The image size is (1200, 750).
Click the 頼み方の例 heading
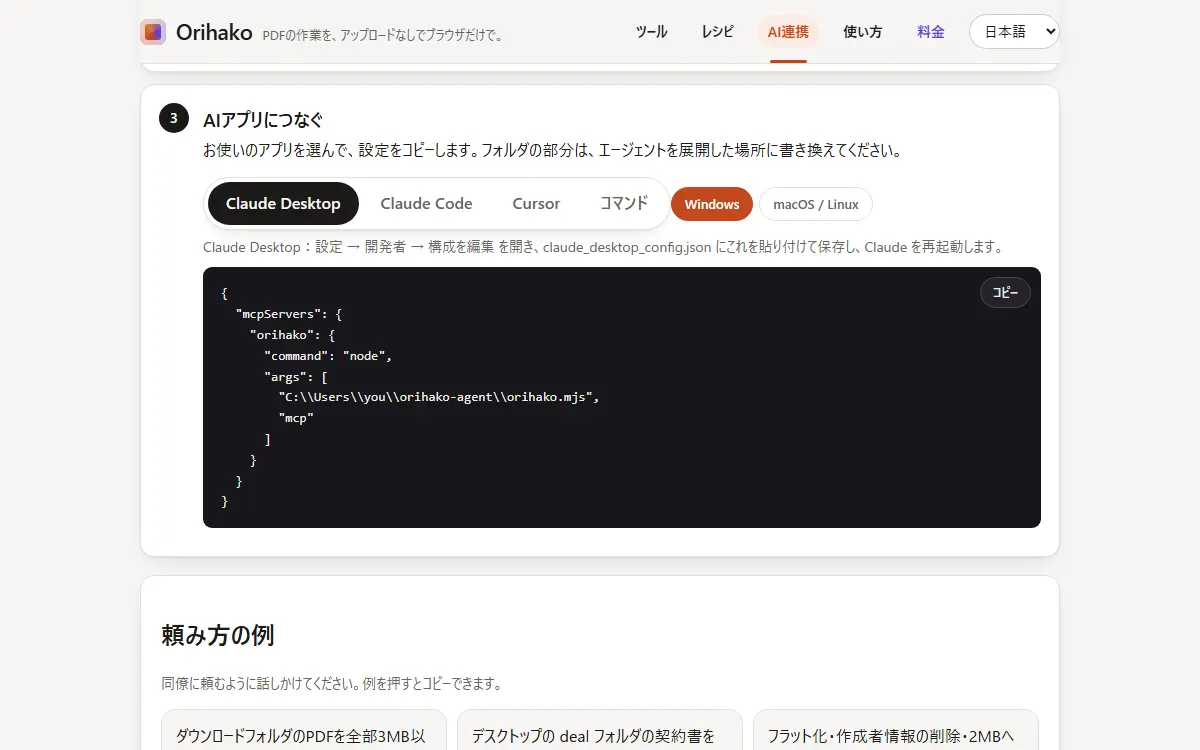(x=218, y=635)
